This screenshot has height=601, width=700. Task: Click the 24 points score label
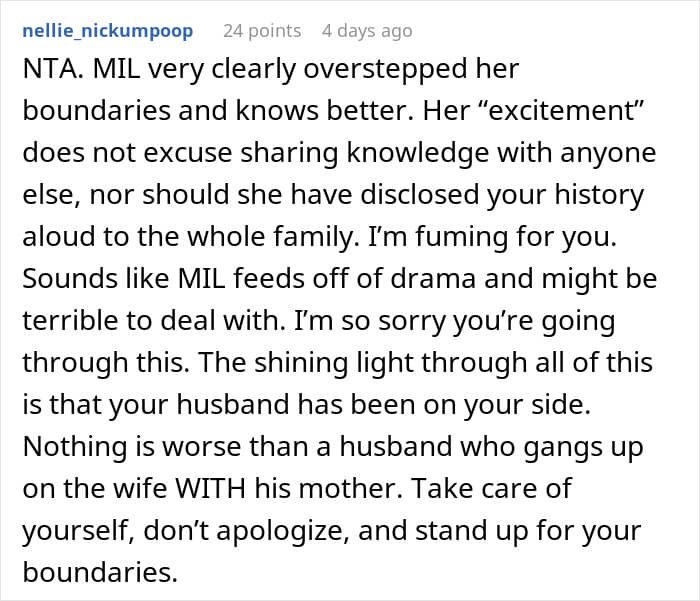click(x=262, y=31)
